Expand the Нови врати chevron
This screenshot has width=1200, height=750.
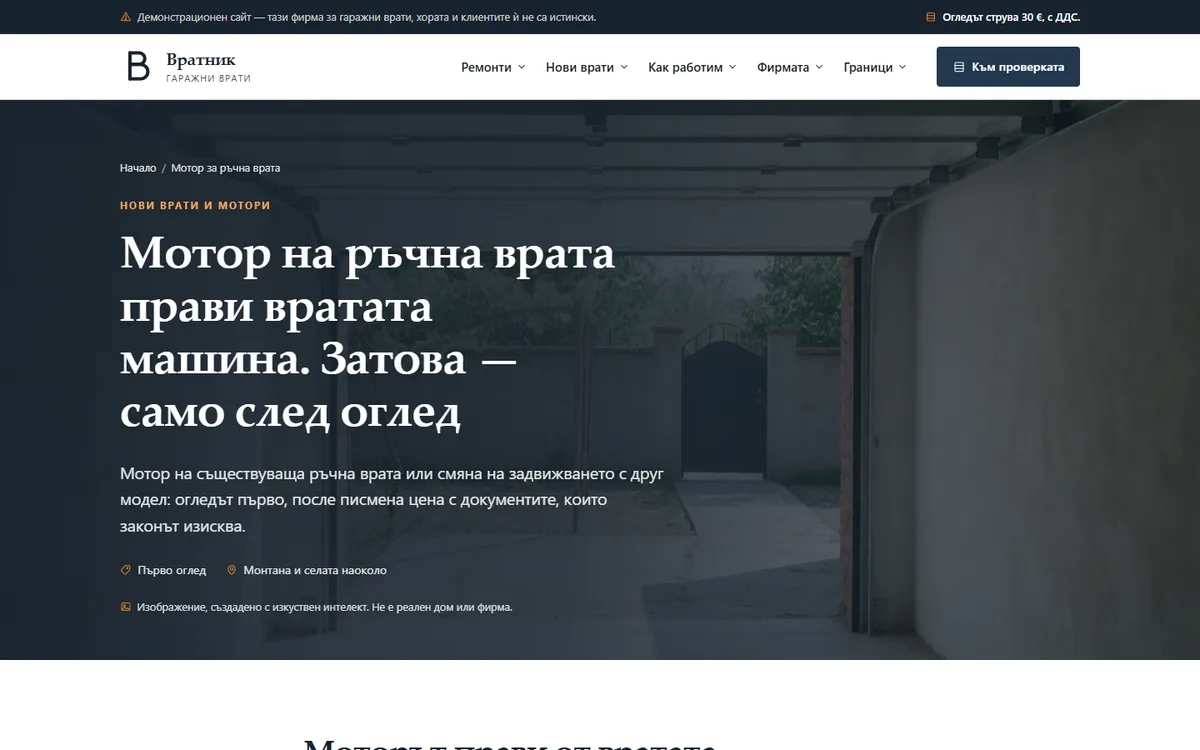[624, 67]
